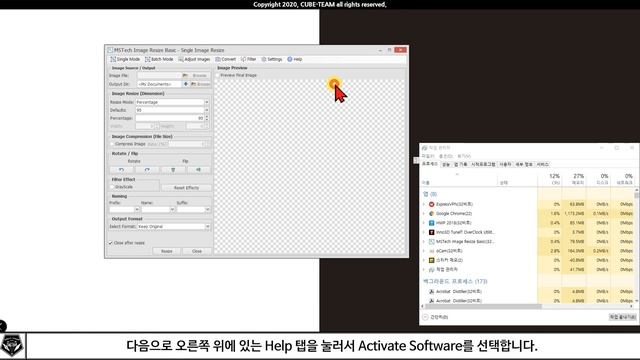Toggle the GrayScale filter checkbox
This screenshot has height=360, width=640.
[x=112, y=187]
